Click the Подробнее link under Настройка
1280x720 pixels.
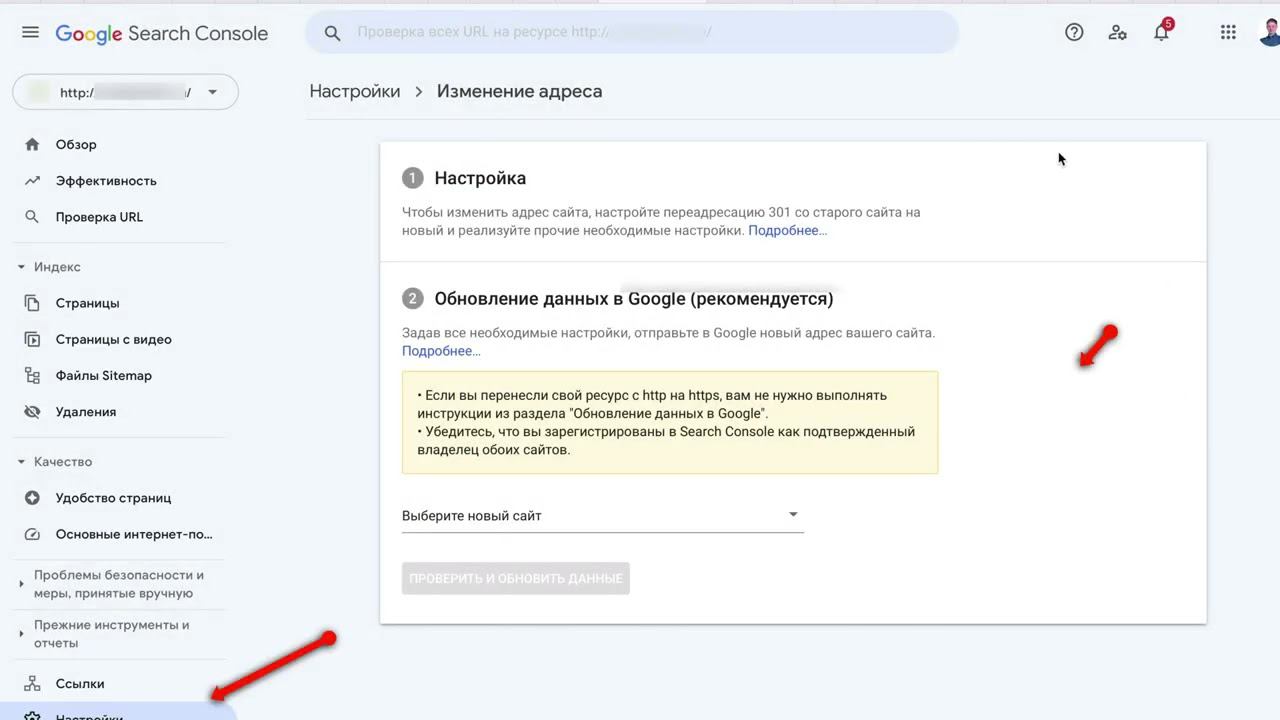[787, 231]
